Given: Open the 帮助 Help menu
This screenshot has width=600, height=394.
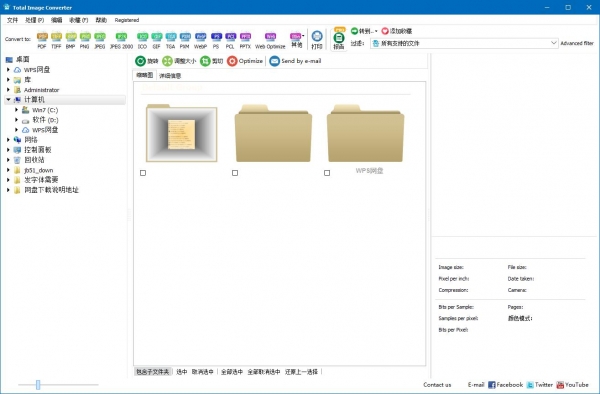Looking at the screenshot, I should tap(101, 20).
